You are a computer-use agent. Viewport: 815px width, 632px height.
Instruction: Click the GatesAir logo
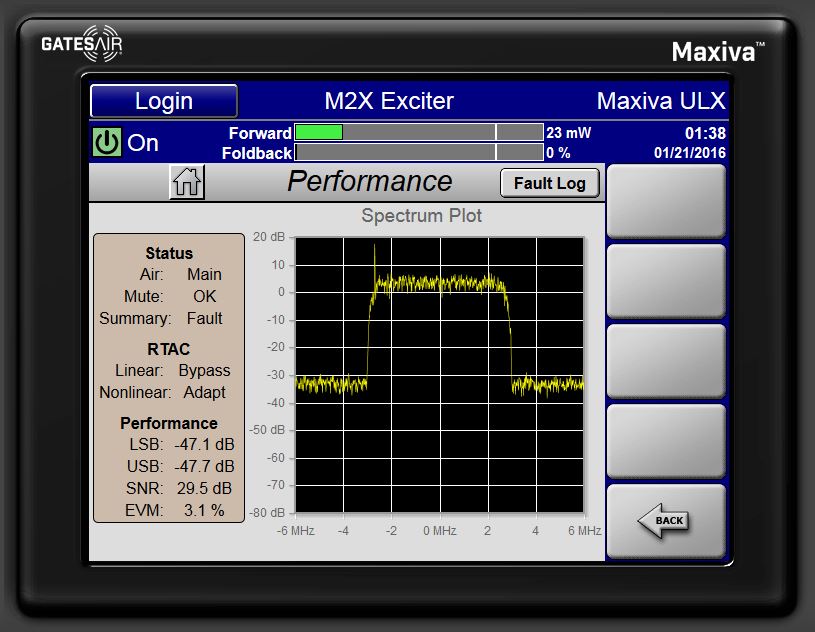(x=82, y=44)
